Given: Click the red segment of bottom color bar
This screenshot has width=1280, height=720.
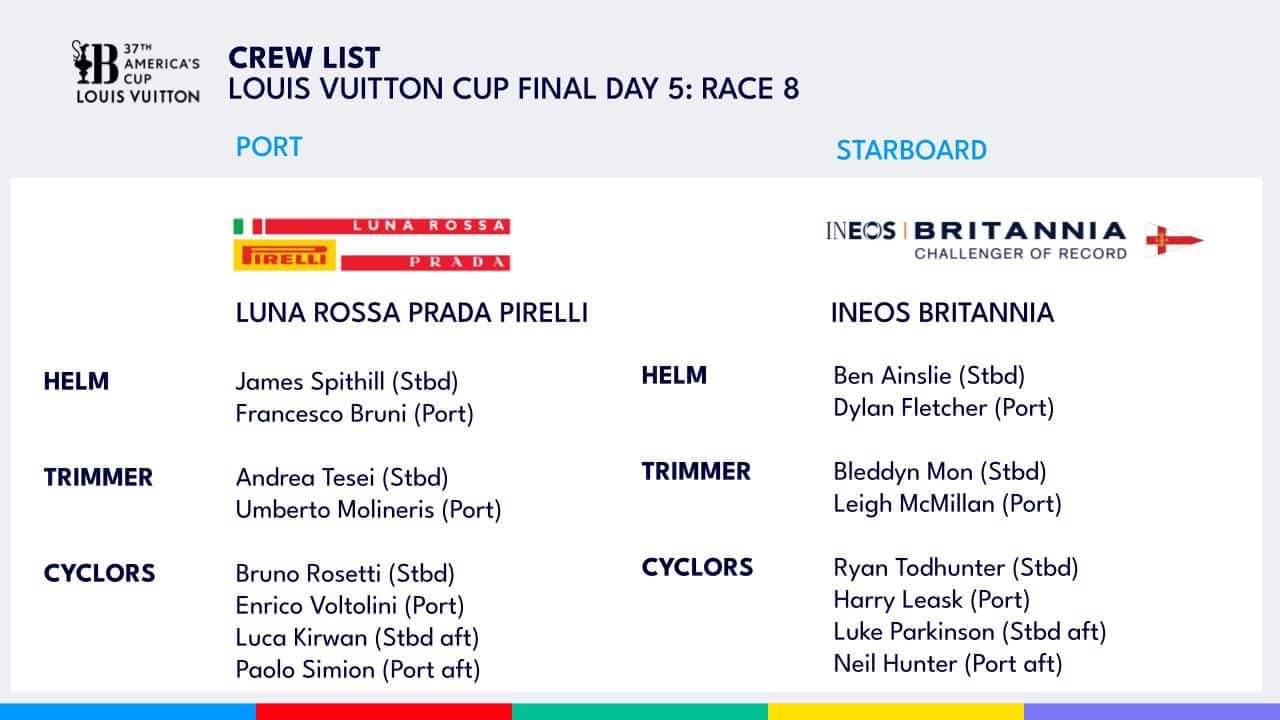Looking at the screenshot, I should [x=383, y=711].
